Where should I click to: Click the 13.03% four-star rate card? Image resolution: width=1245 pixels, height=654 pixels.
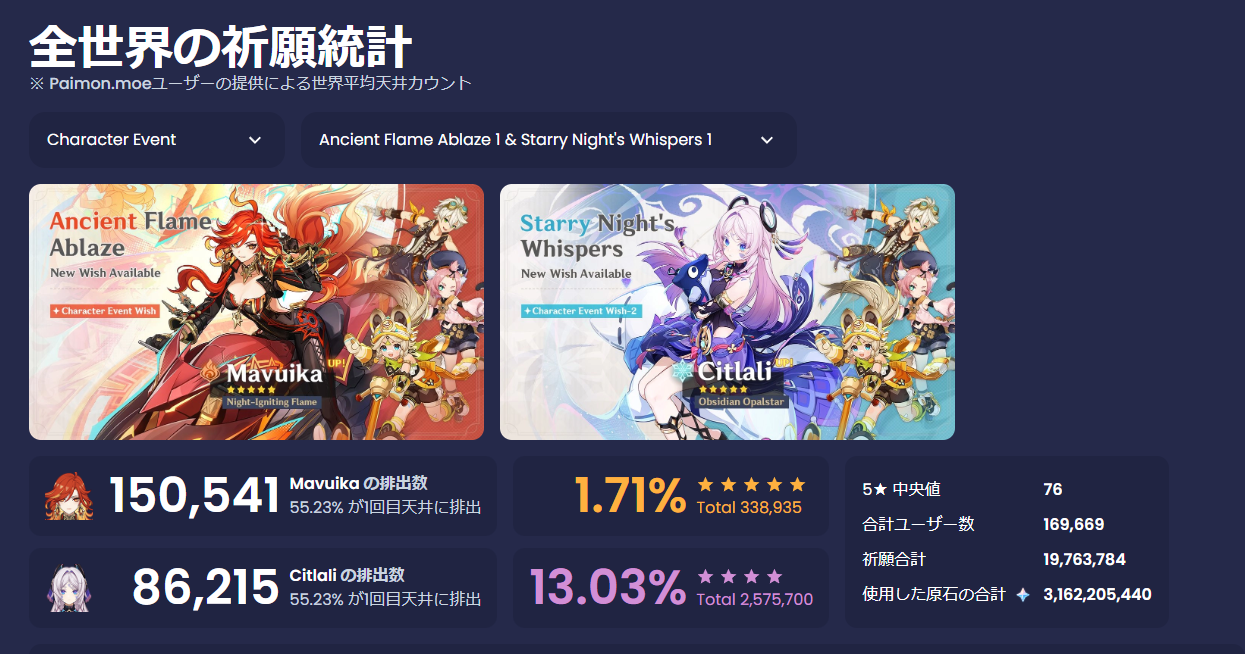pos(671,588)
